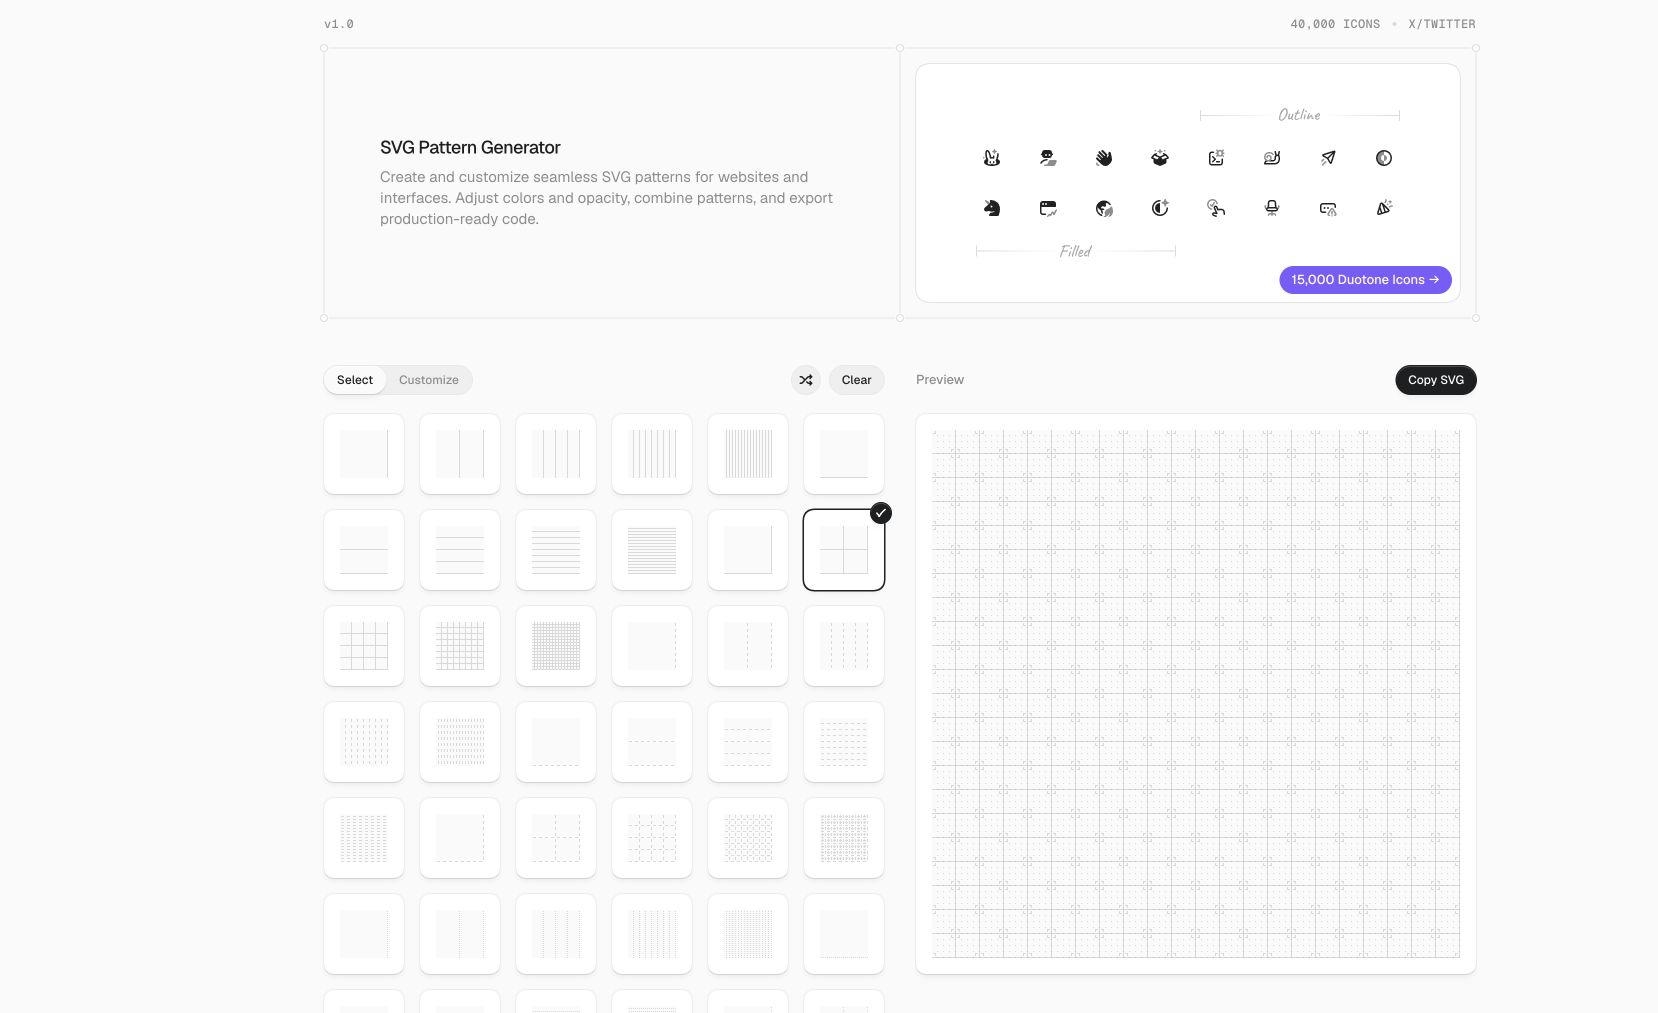Click the handwritten Outline label
Image resolution: width=1658 pixels, height=1013 pixels.
[1299, 115]
